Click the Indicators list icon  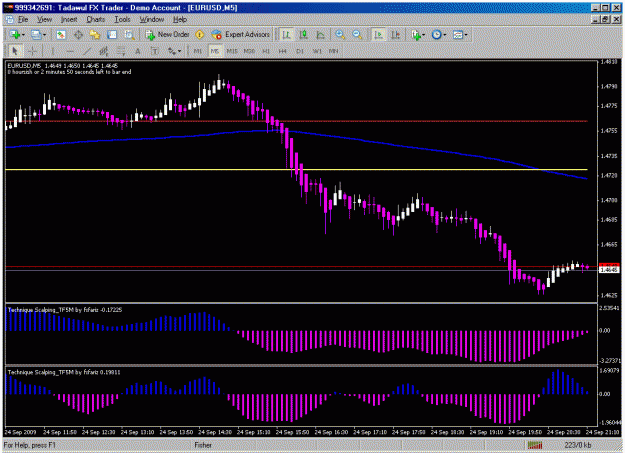pos(416,35)
